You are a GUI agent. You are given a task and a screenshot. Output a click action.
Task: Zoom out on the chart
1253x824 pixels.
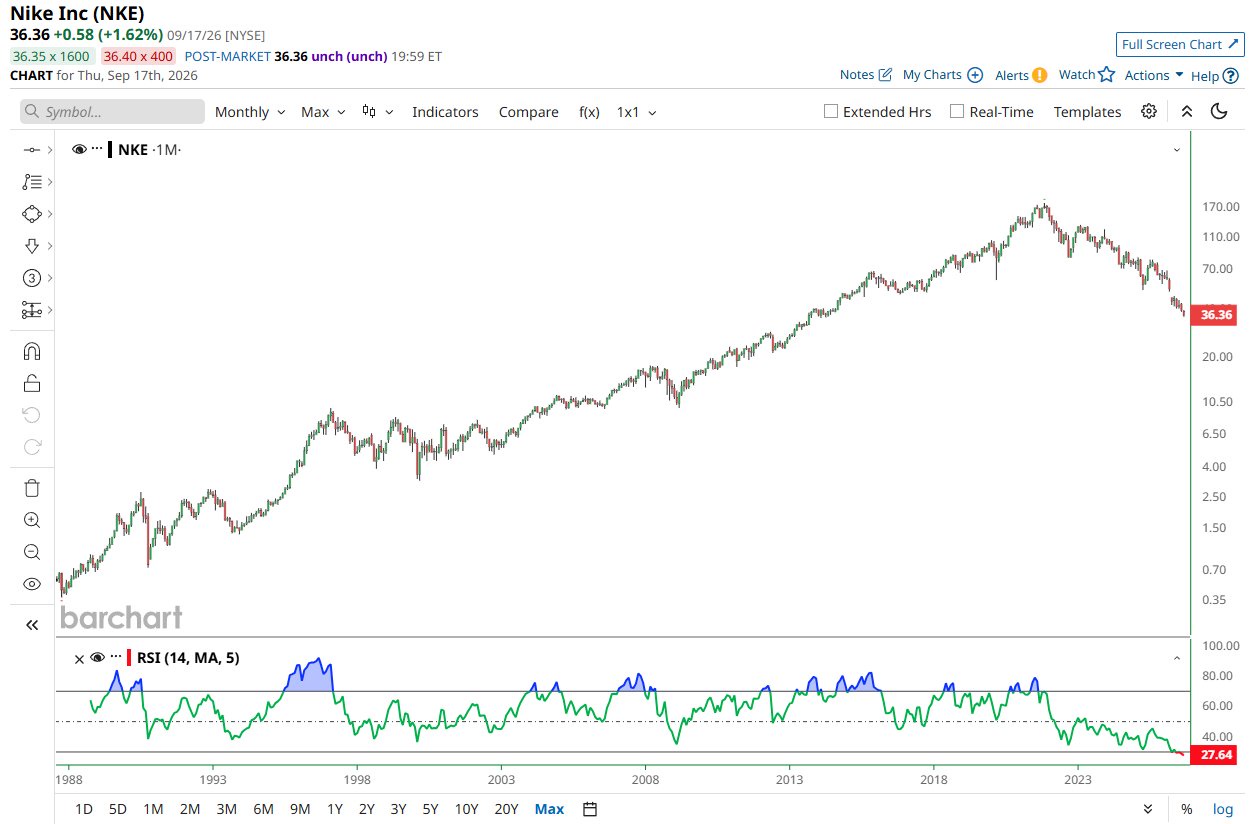pos(31,552)
